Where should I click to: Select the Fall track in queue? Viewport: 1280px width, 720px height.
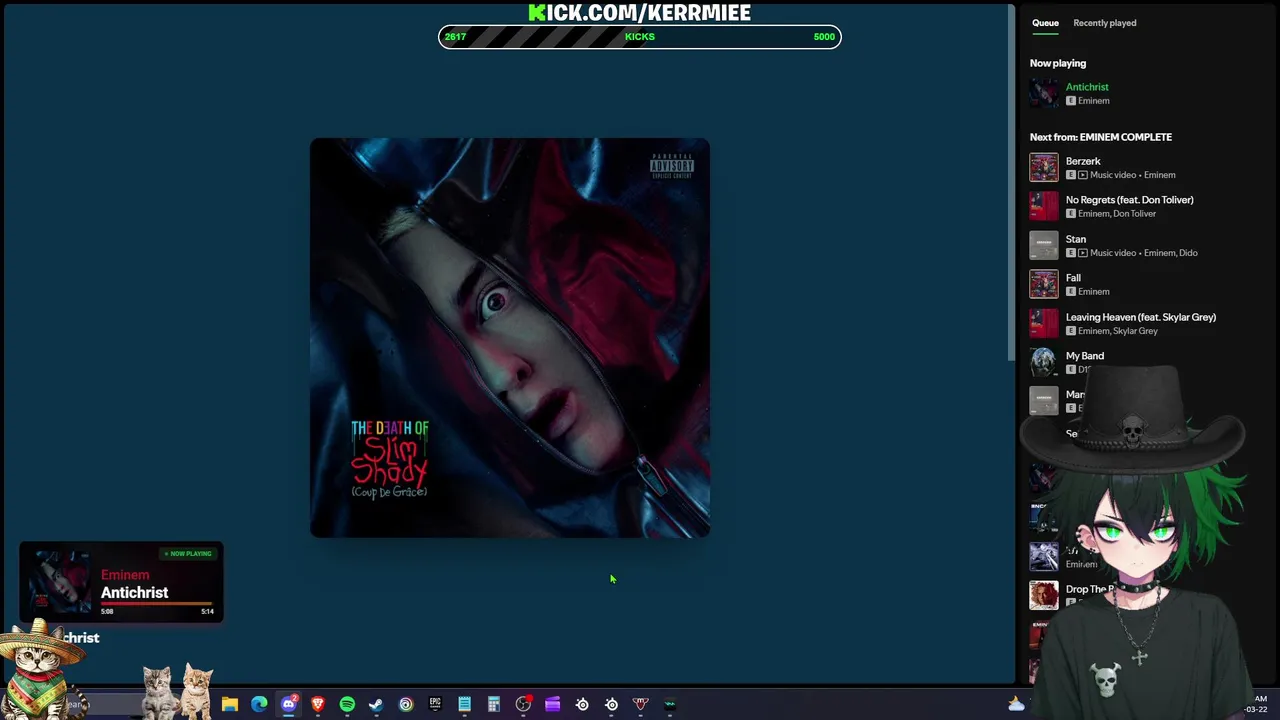point(1073,278)
